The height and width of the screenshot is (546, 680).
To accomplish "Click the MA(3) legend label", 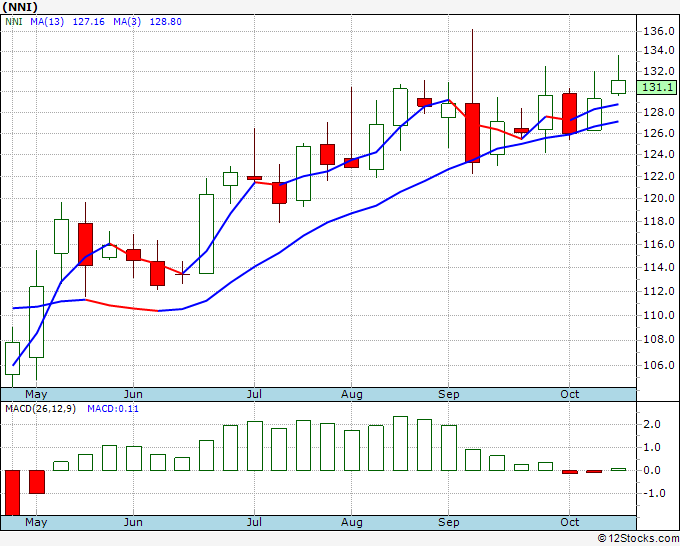I will 127,22.
